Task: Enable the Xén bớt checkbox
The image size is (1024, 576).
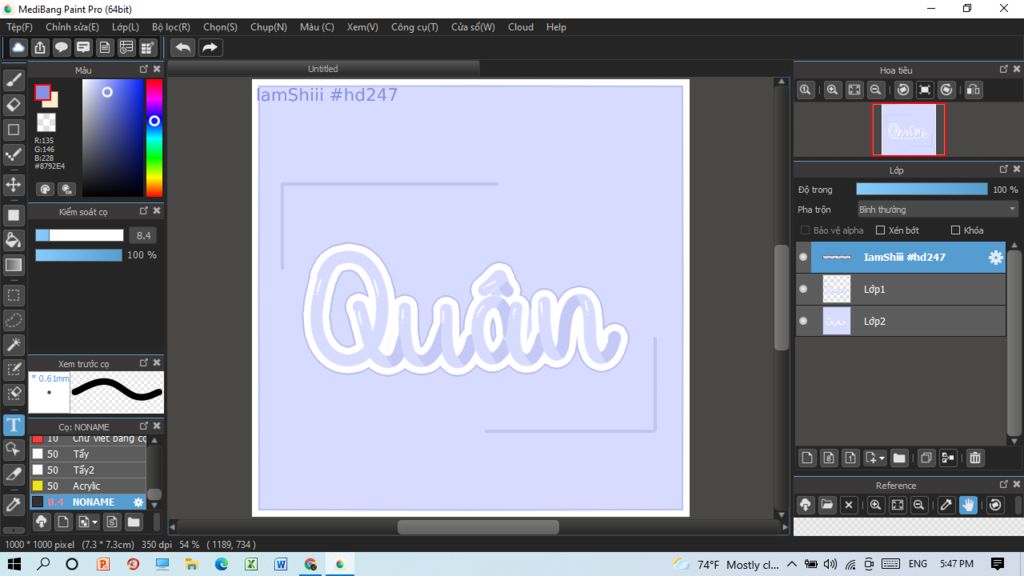Action: tap(880, 230)
